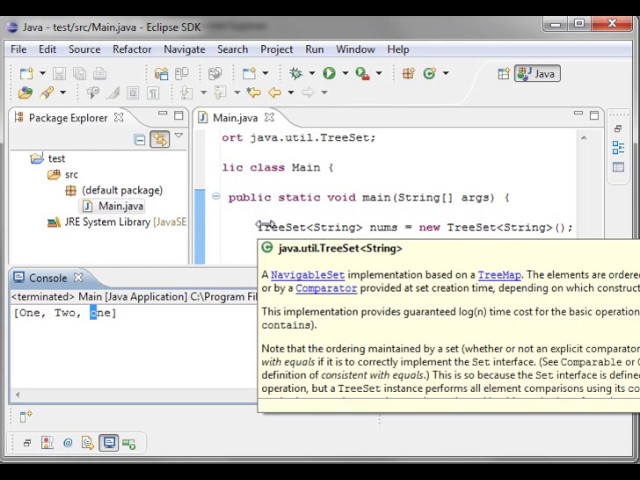Open the File menu
This screenshot has height=480, width=640.
click(18, 49)
